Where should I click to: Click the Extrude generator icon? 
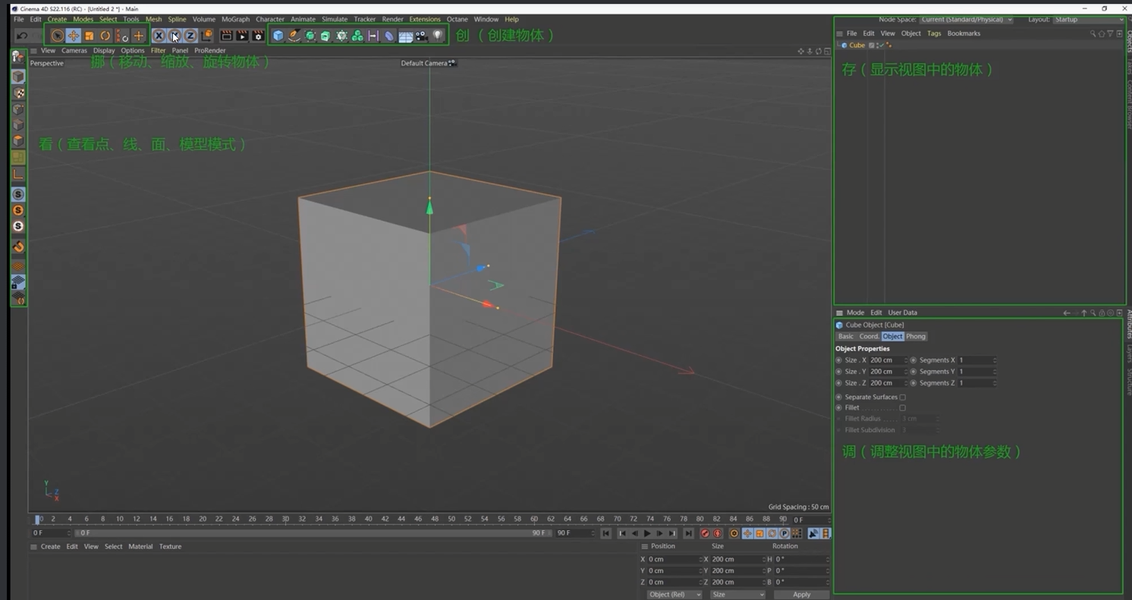click(326, 35)
